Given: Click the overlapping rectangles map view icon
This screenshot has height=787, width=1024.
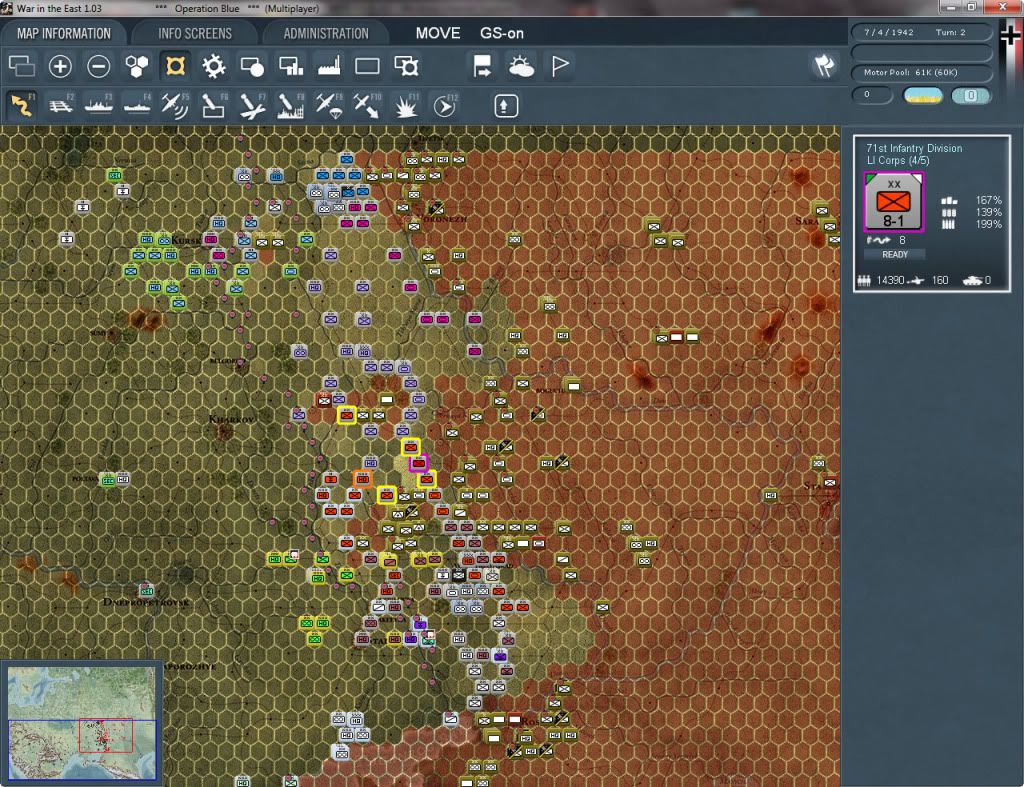Looking at the screenshot, I should 22,66.
